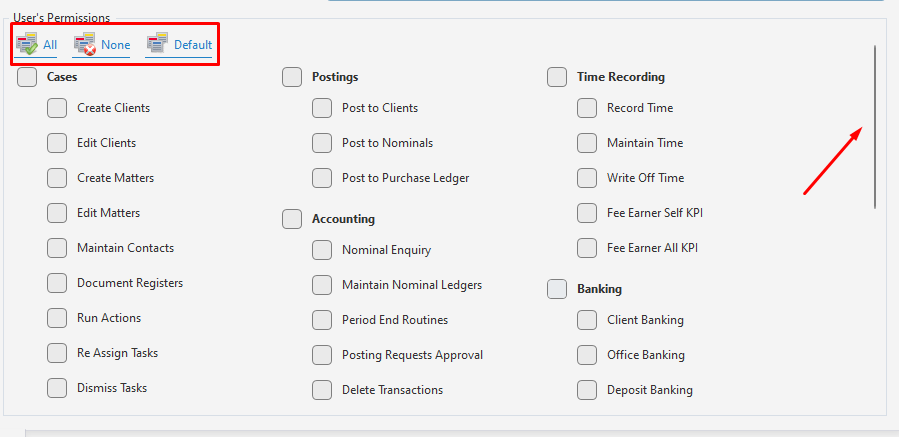Screen dimensions: 899x437
Task: Check the Edit Matters checkbox
Action: point(57,213)
